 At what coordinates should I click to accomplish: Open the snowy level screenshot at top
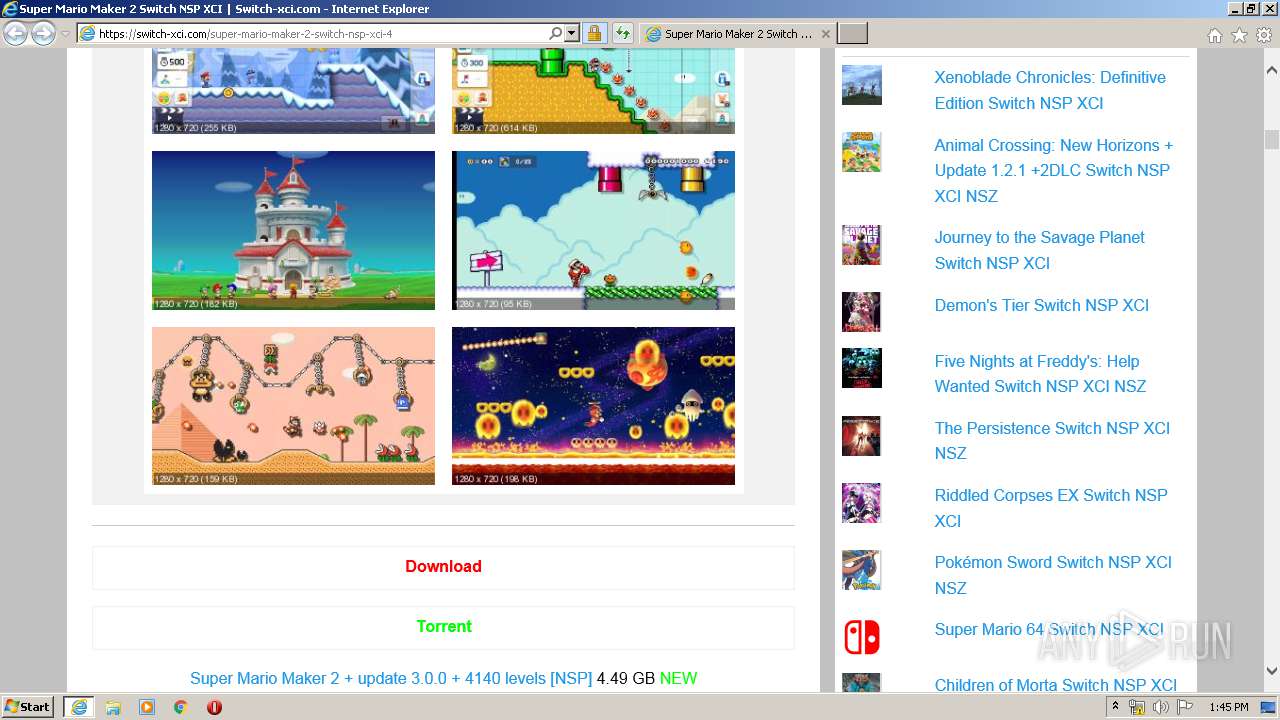293,91
